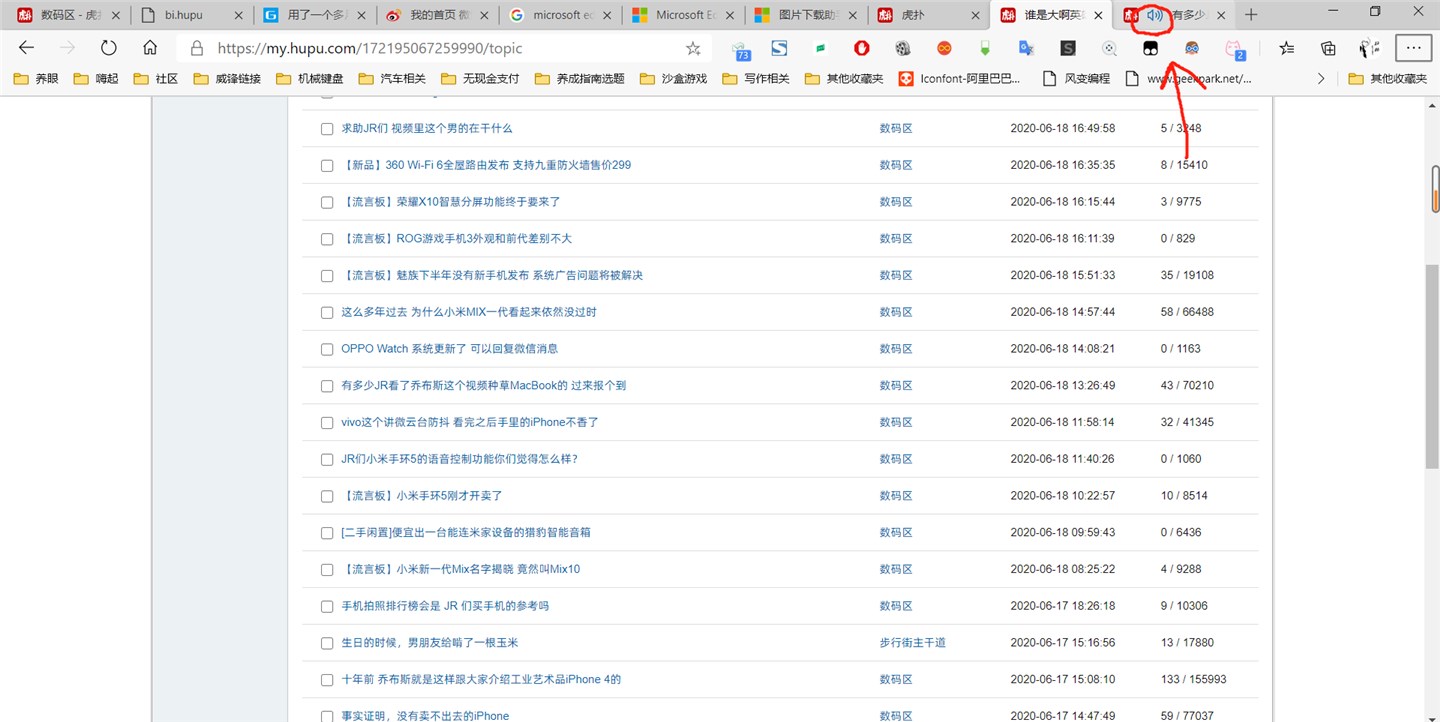Click the browser refresh icon

(x=108, y=48)
